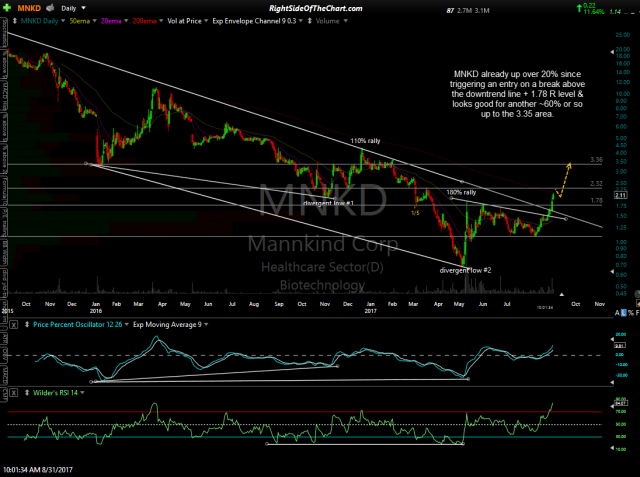Select the '180% rally' chart label
640x477 pixels.
461,192
